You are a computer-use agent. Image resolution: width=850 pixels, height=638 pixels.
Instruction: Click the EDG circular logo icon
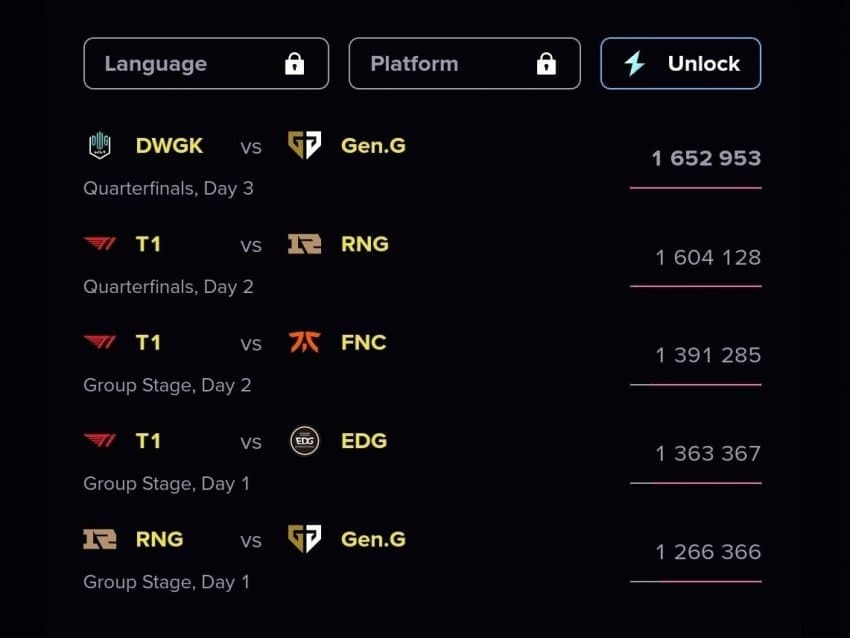pyautogui.click(x=304, y=441)
